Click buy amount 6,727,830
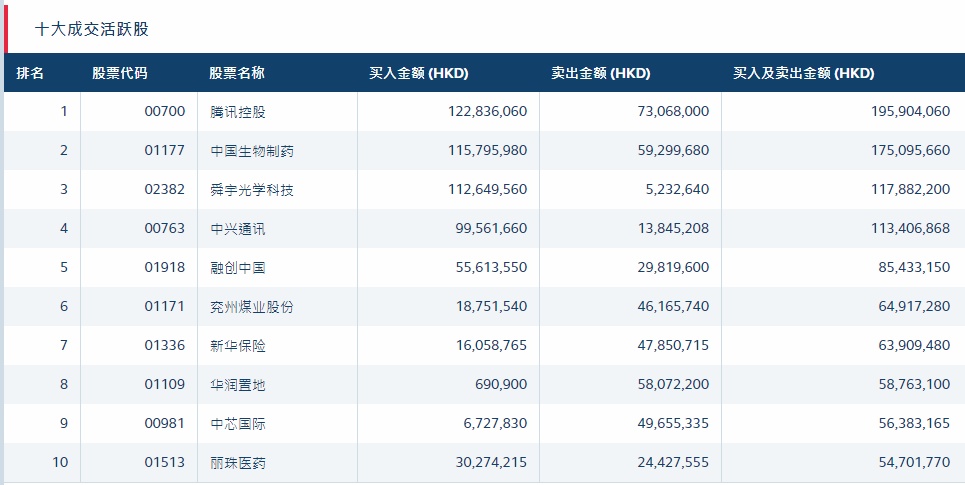Screen dimensions: 965x485 tap(495, 423)
